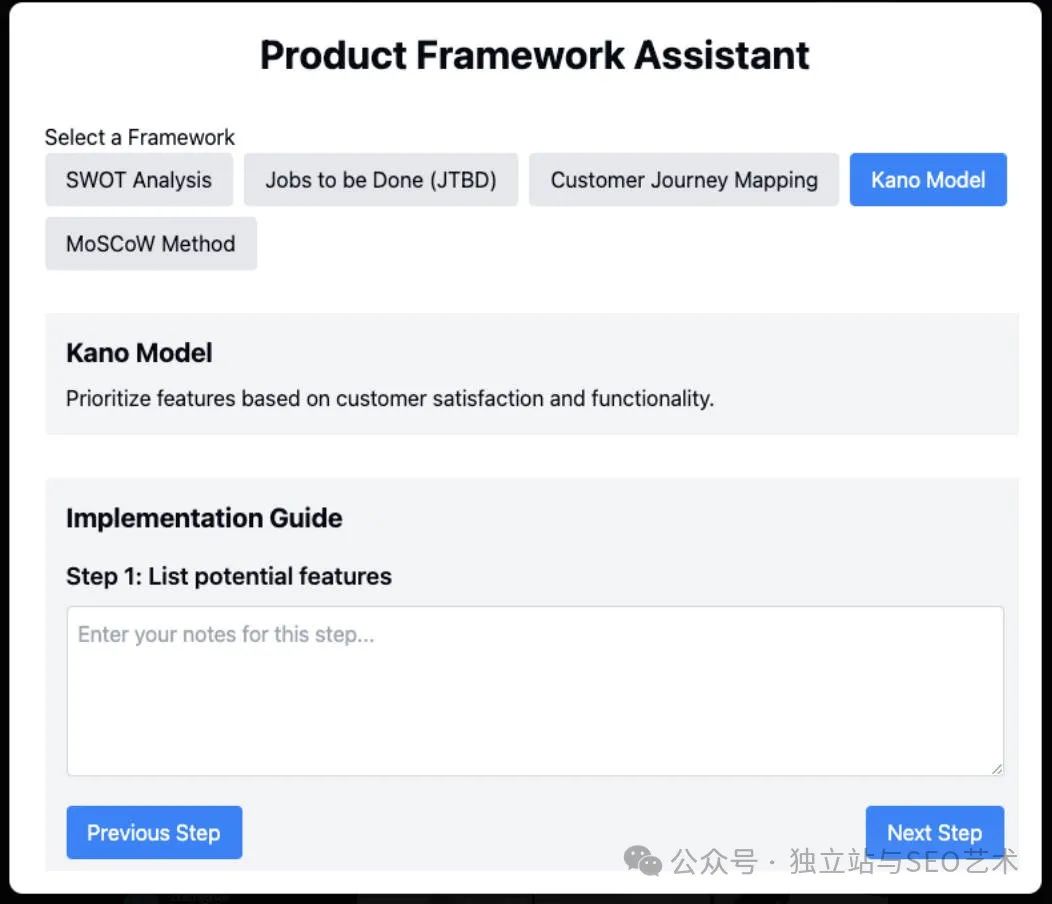
Task: Go back with Previous Step button
Action: [x=154, y=832]
